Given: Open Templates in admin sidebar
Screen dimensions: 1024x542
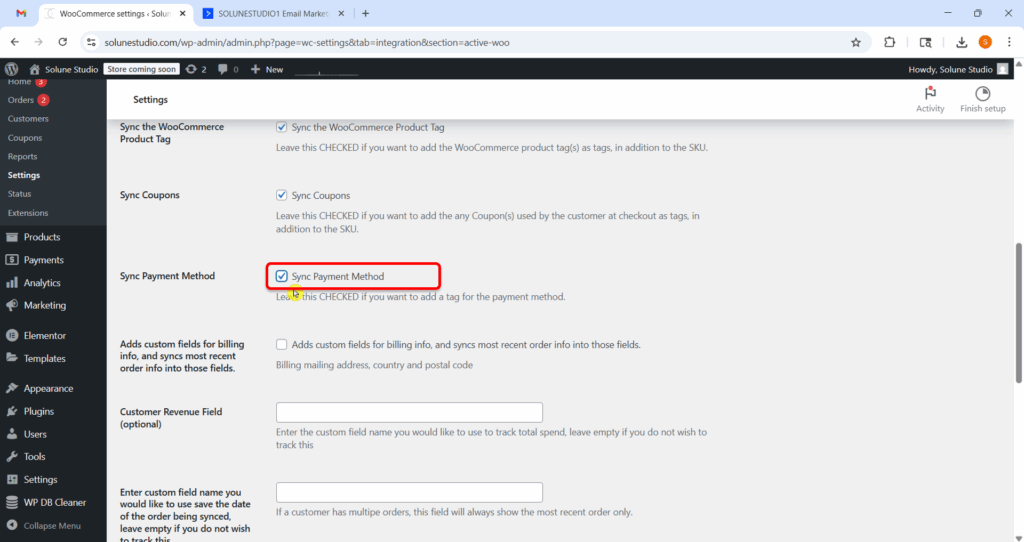Looking at the screenshot, I should [44, 359].
